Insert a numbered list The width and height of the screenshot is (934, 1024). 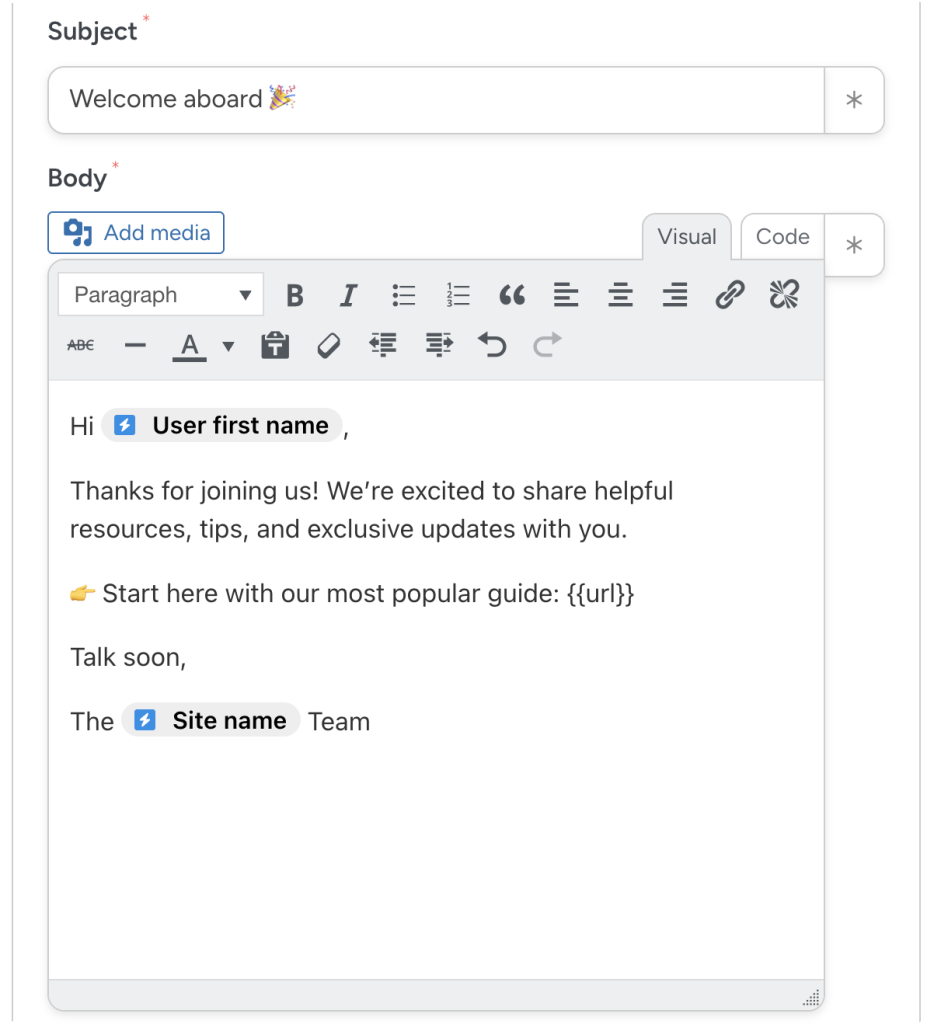click(458, 294)
